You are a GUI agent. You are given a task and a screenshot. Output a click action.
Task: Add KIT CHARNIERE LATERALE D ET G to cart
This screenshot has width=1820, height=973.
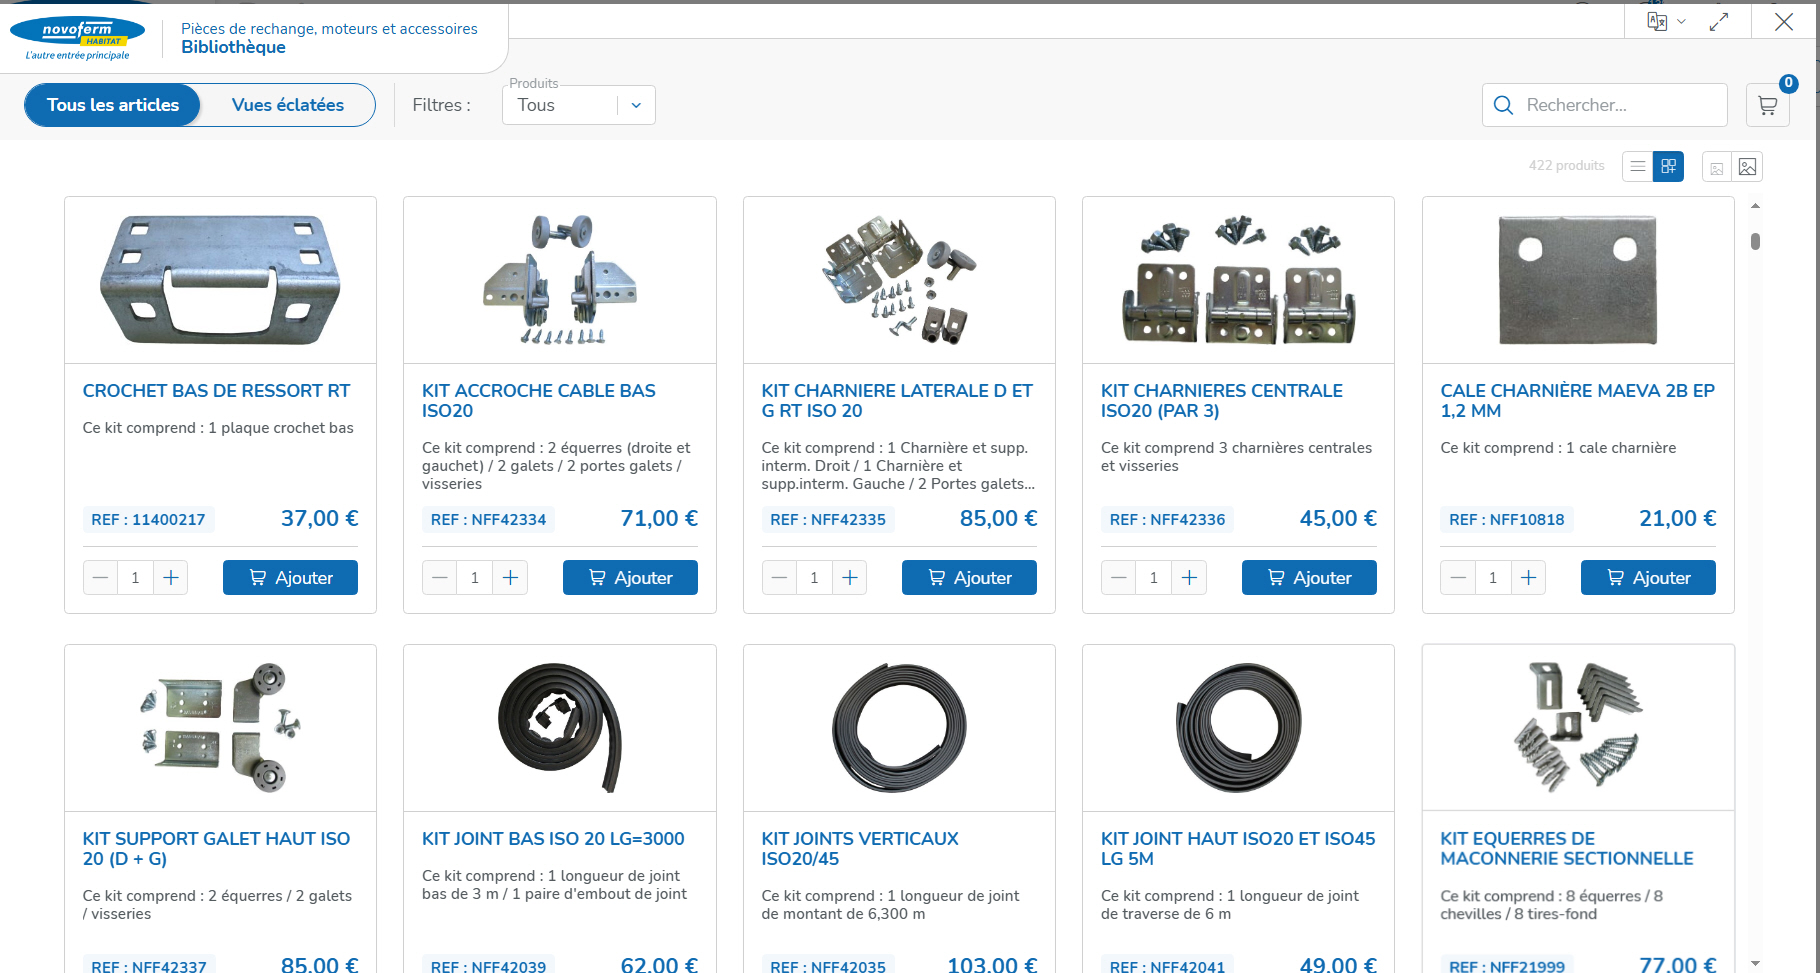pyautogui.click(x=969, y=578)
